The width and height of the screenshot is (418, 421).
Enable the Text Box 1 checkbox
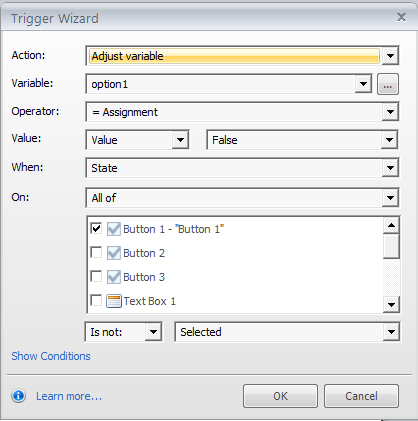tap(96, 300)
